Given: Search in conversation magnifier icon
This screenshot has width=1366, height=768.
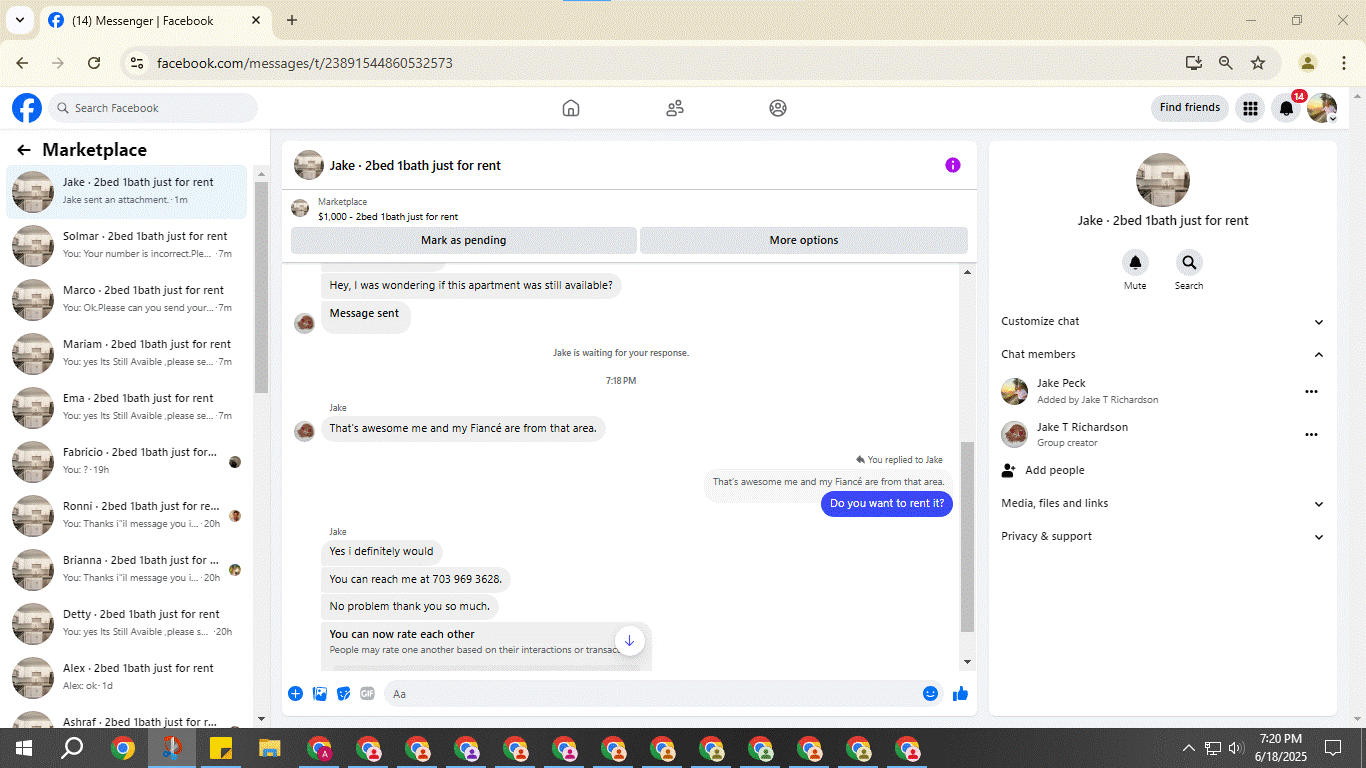Looking at the screenshot, I should 1189,263.
